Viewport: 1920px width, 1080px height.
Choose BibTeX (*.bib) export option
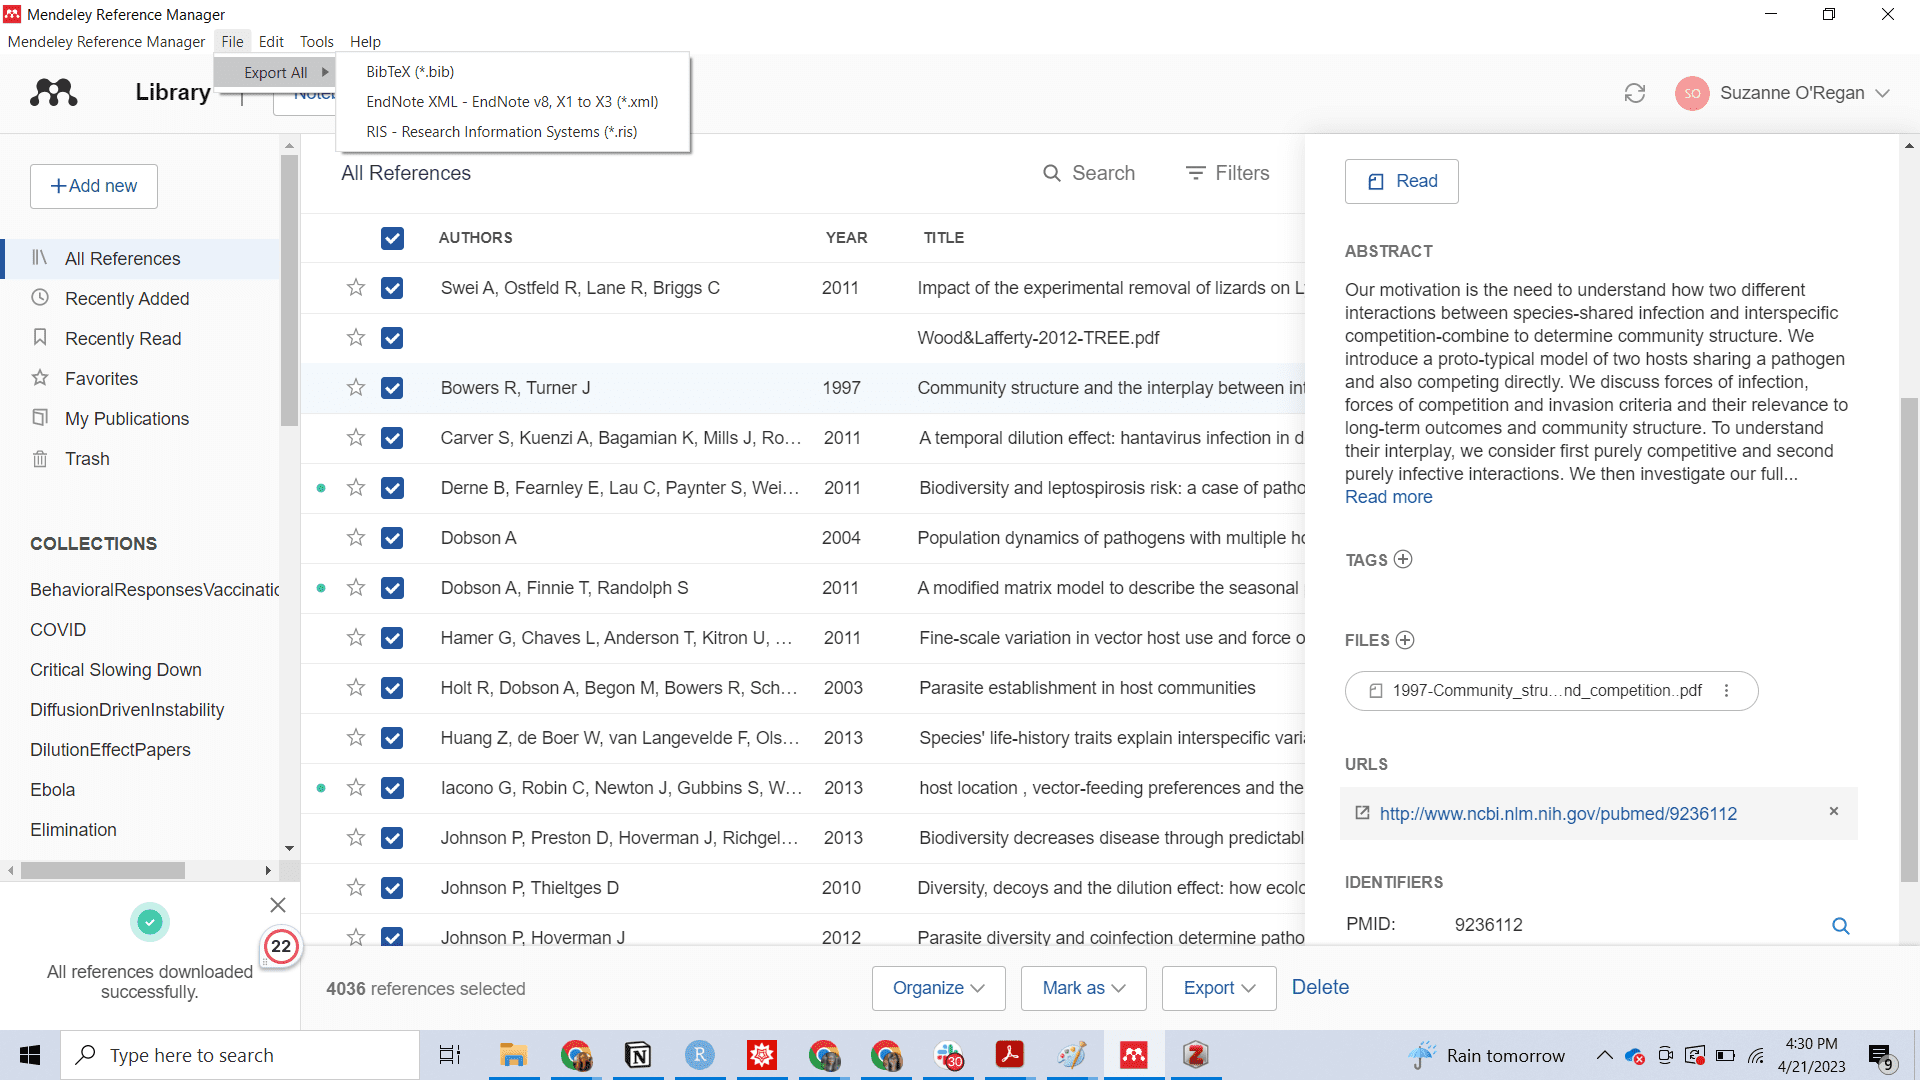tap(410, 72)
